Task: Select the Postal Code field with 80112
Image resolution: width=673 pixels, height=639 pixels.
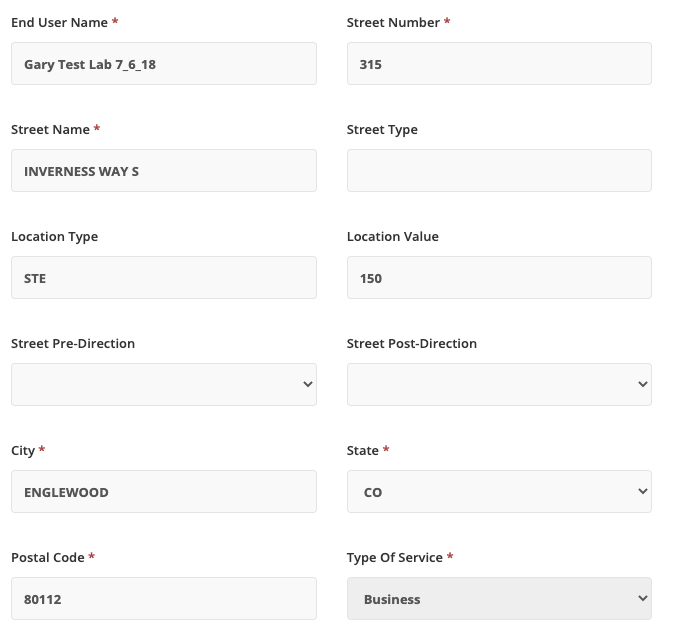Action: (x=163, y=599)
